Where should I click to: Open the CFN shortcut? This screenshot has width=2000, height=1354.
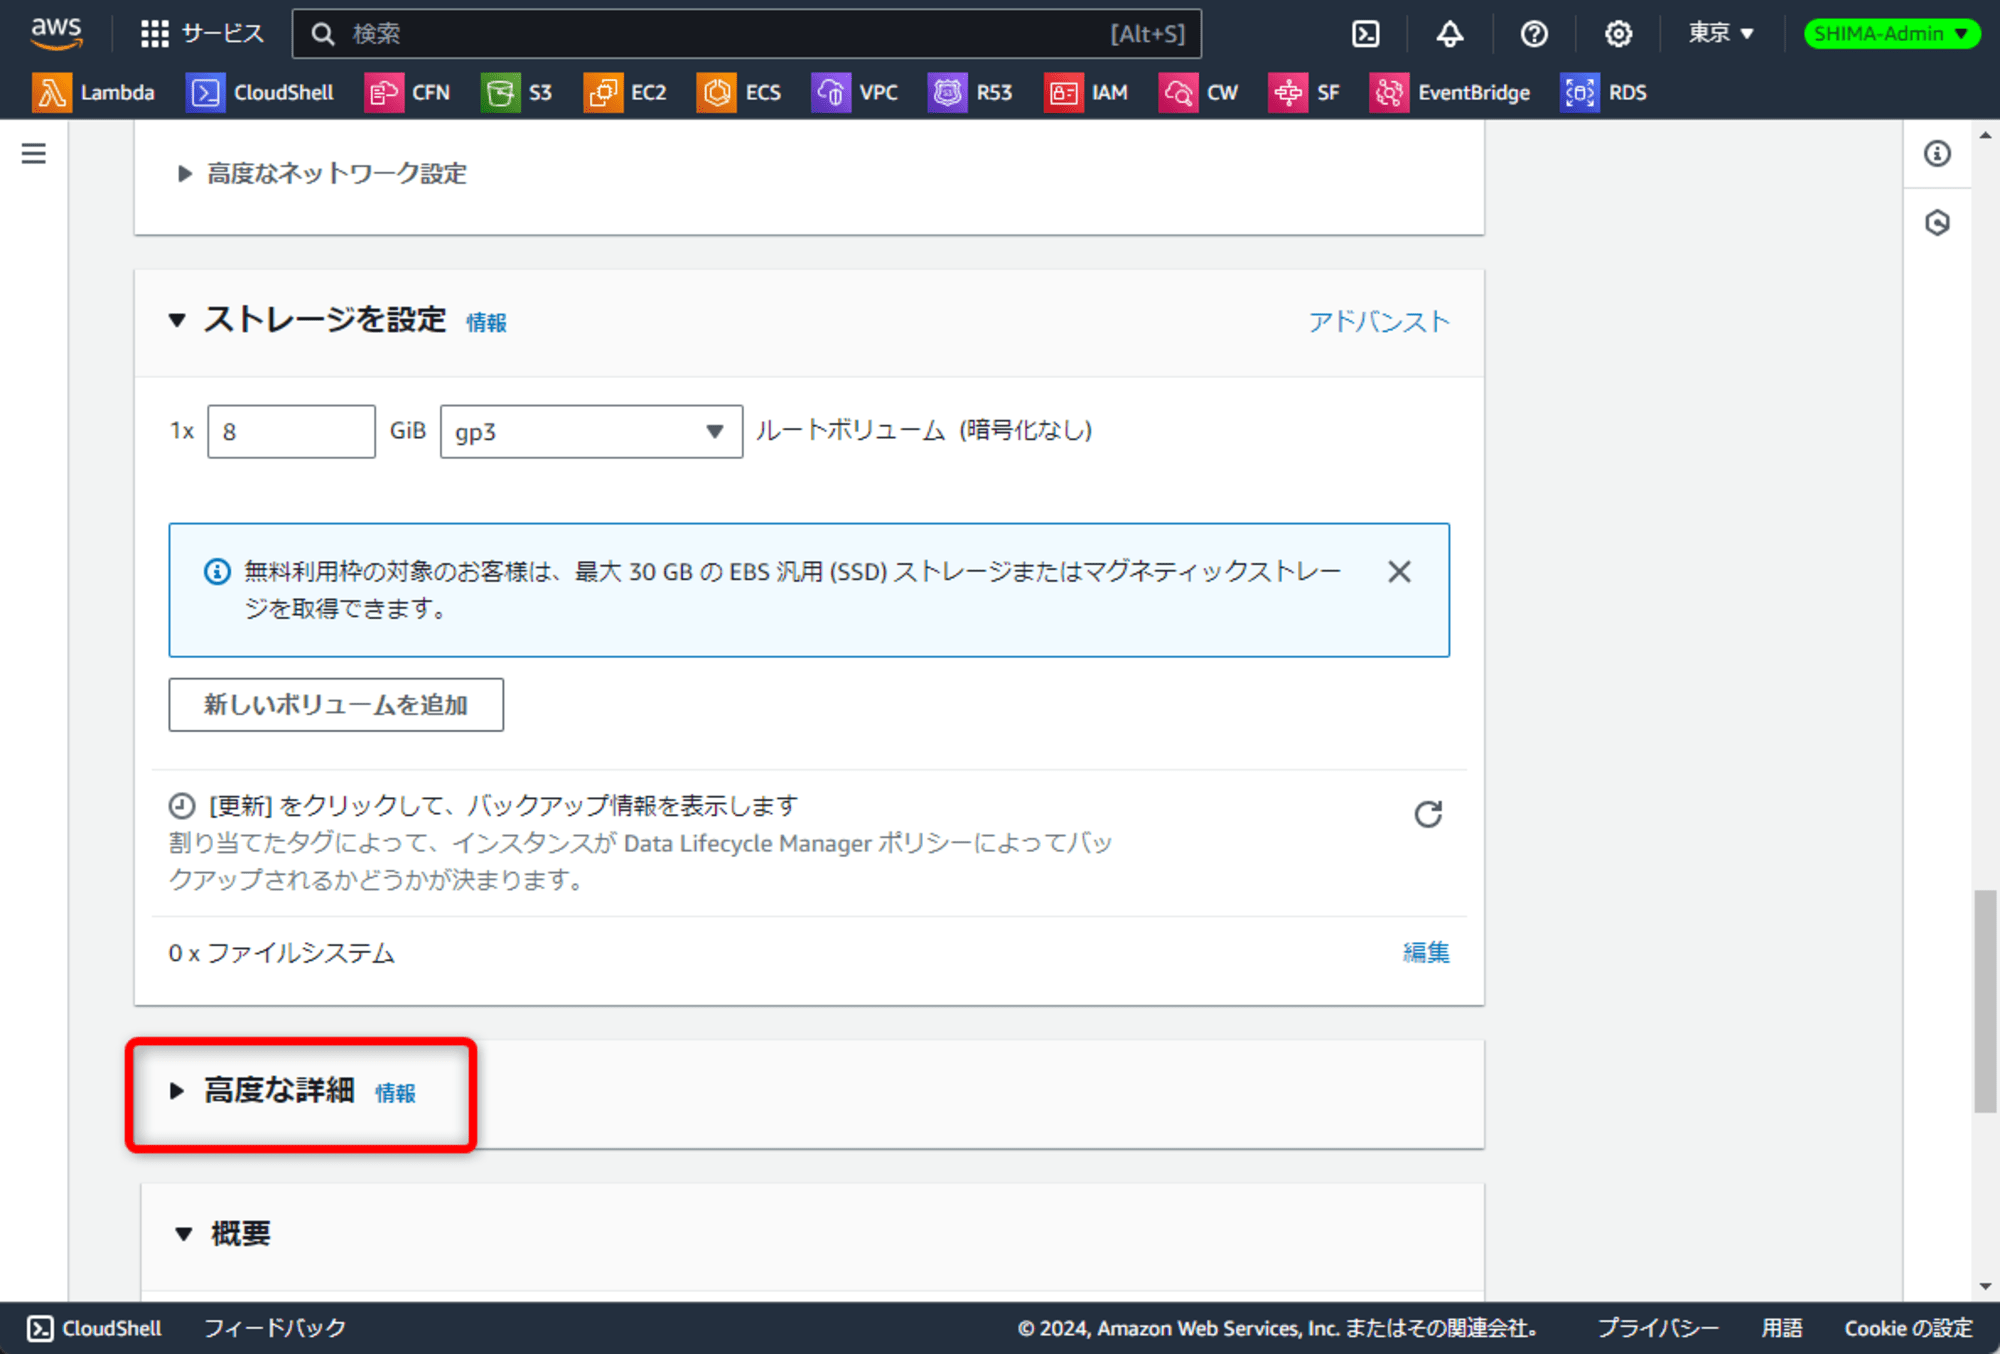click(407, 93)
